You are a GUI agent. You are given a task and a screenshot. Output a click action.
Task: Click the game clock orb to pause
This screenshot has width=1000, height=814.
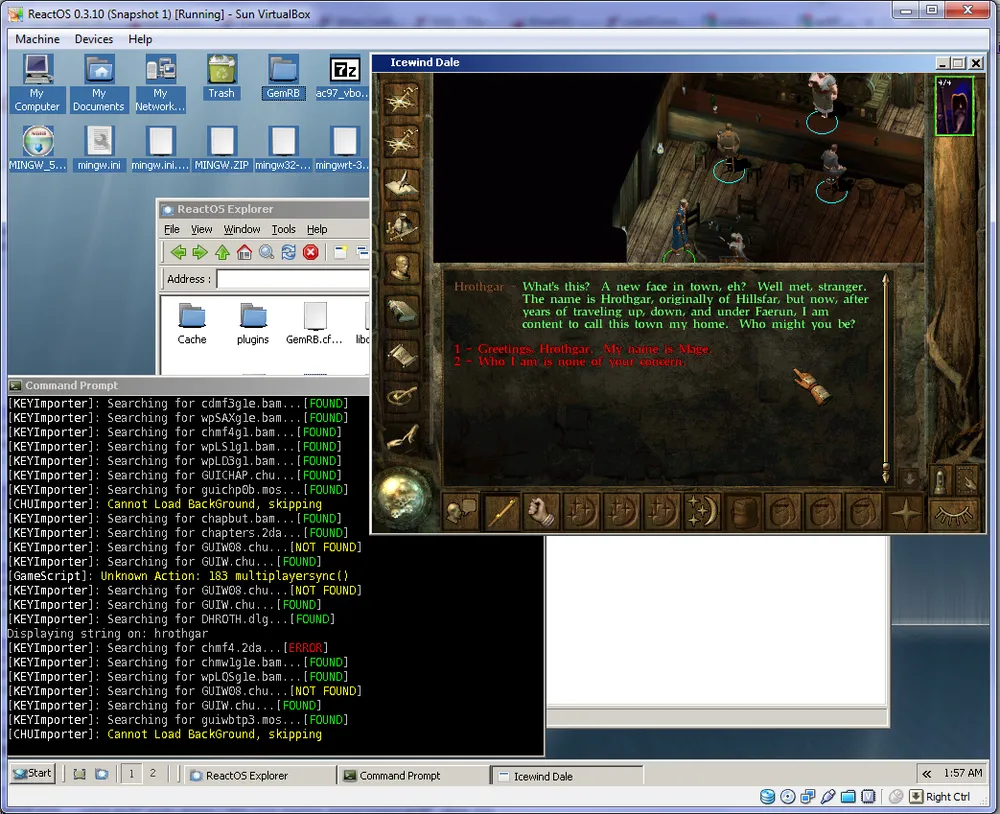[x=402, y=496]
